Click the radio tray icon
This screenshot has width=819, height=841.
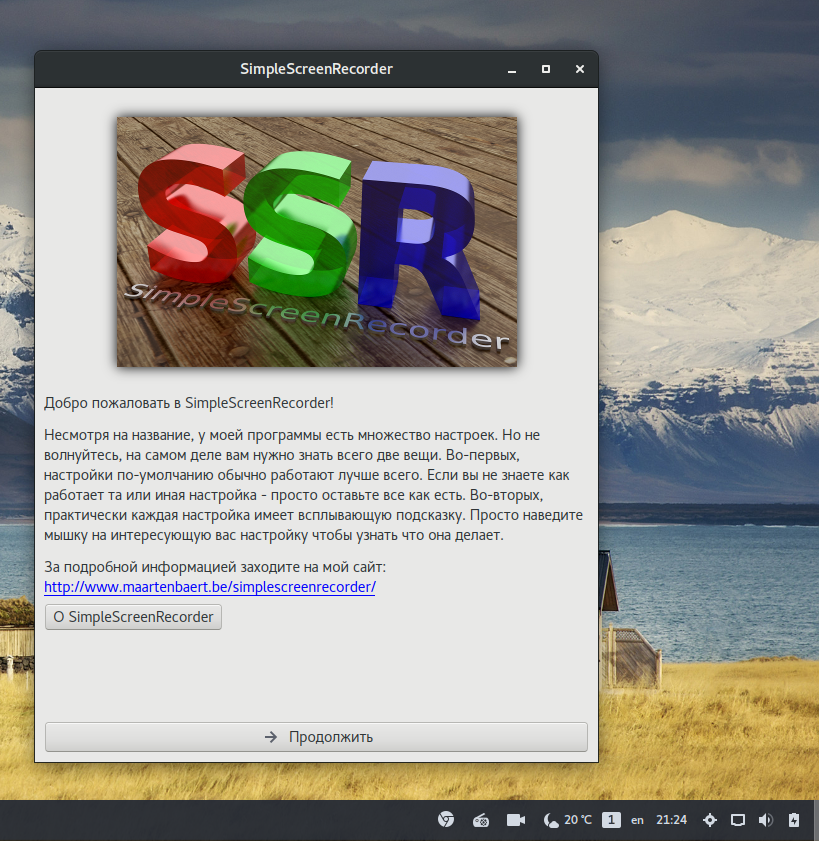tap(481, 820)
